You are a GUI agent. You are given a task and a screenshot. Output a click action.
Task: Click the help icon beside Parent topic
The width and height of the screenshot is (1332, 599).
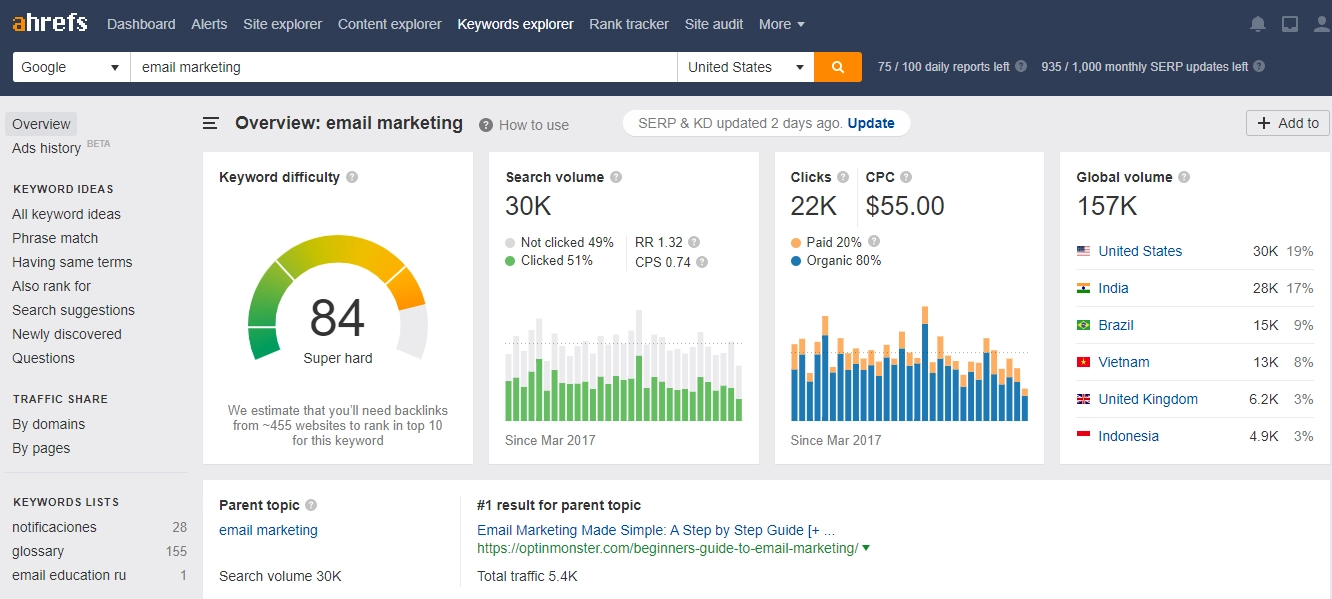click(x=311, y=505)
